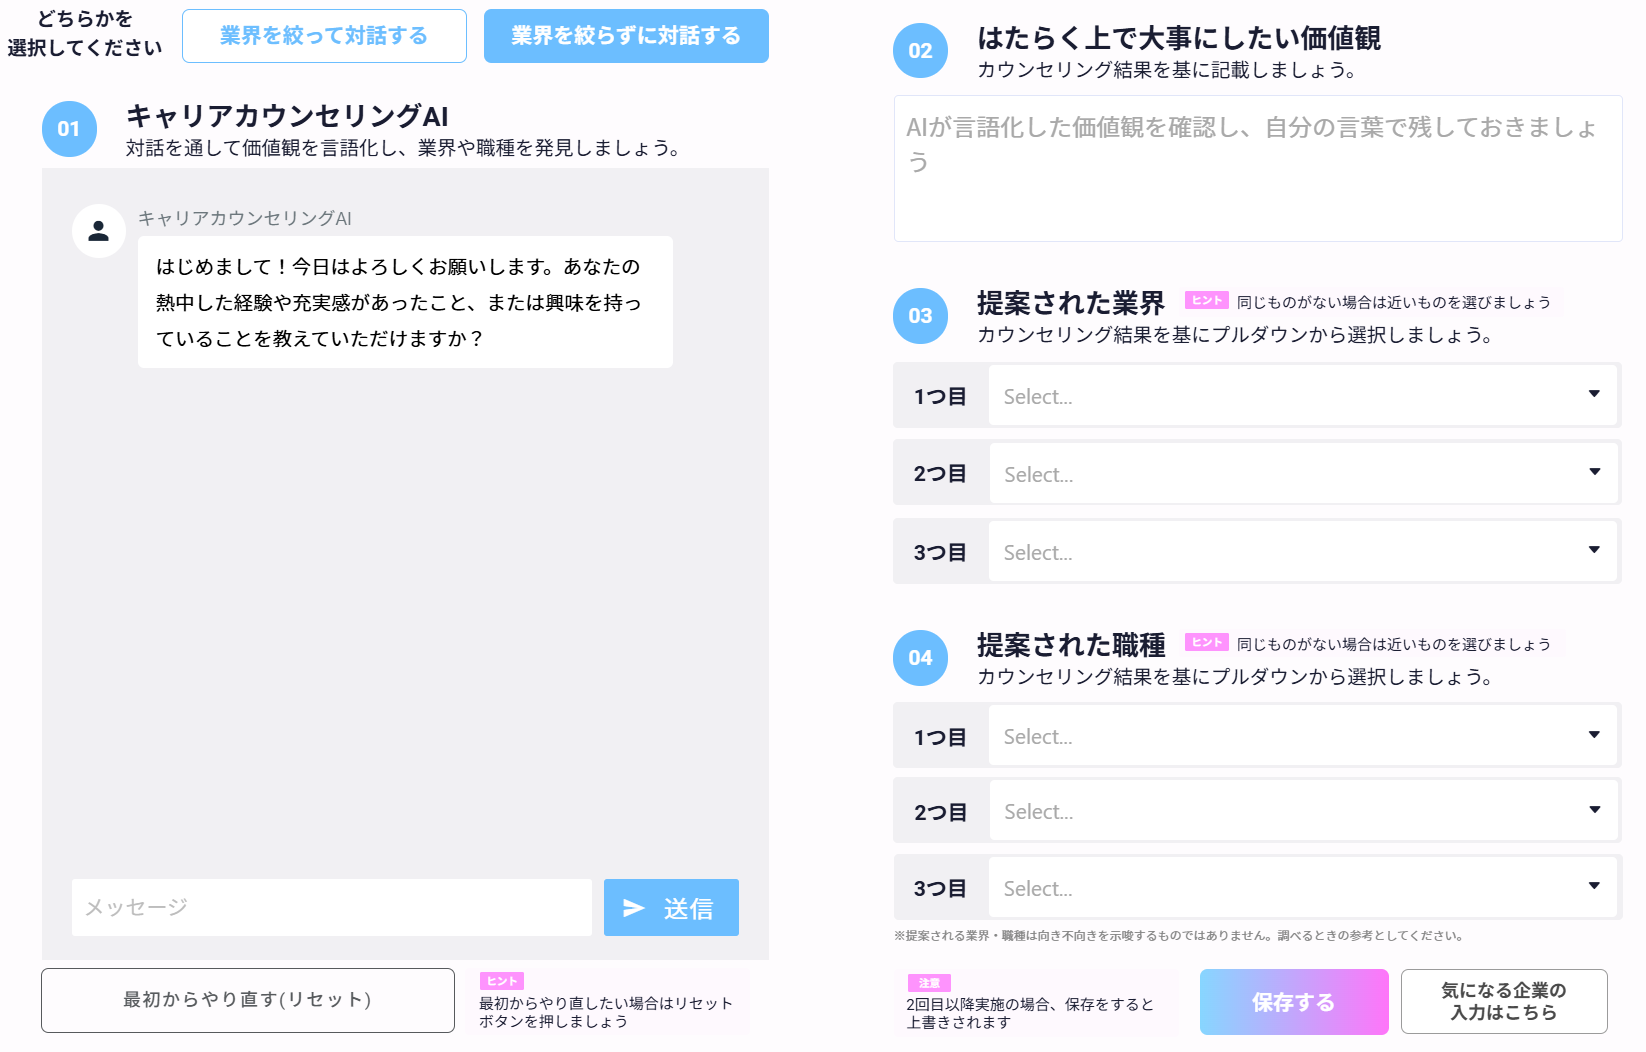Click the pink 注意 badge near save
1646x1052 pixels.
[x=929, y=983]
